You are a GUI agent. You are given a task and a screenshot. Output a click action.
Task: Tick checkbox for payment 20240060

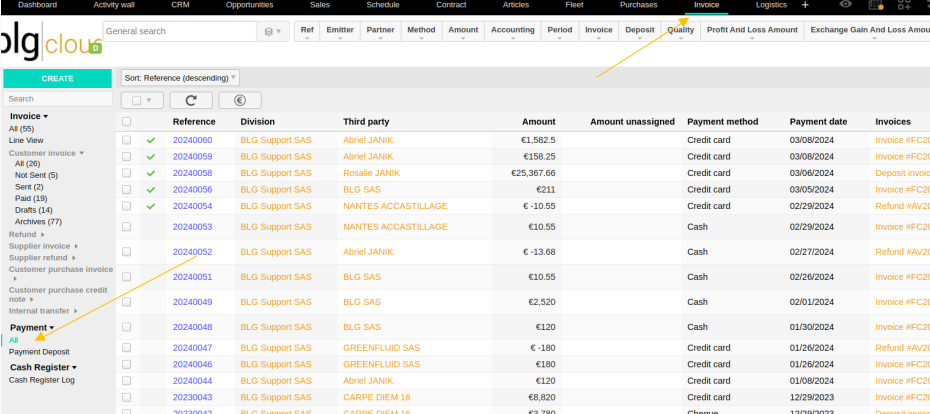pyautogui.click(x=126, y=140)
